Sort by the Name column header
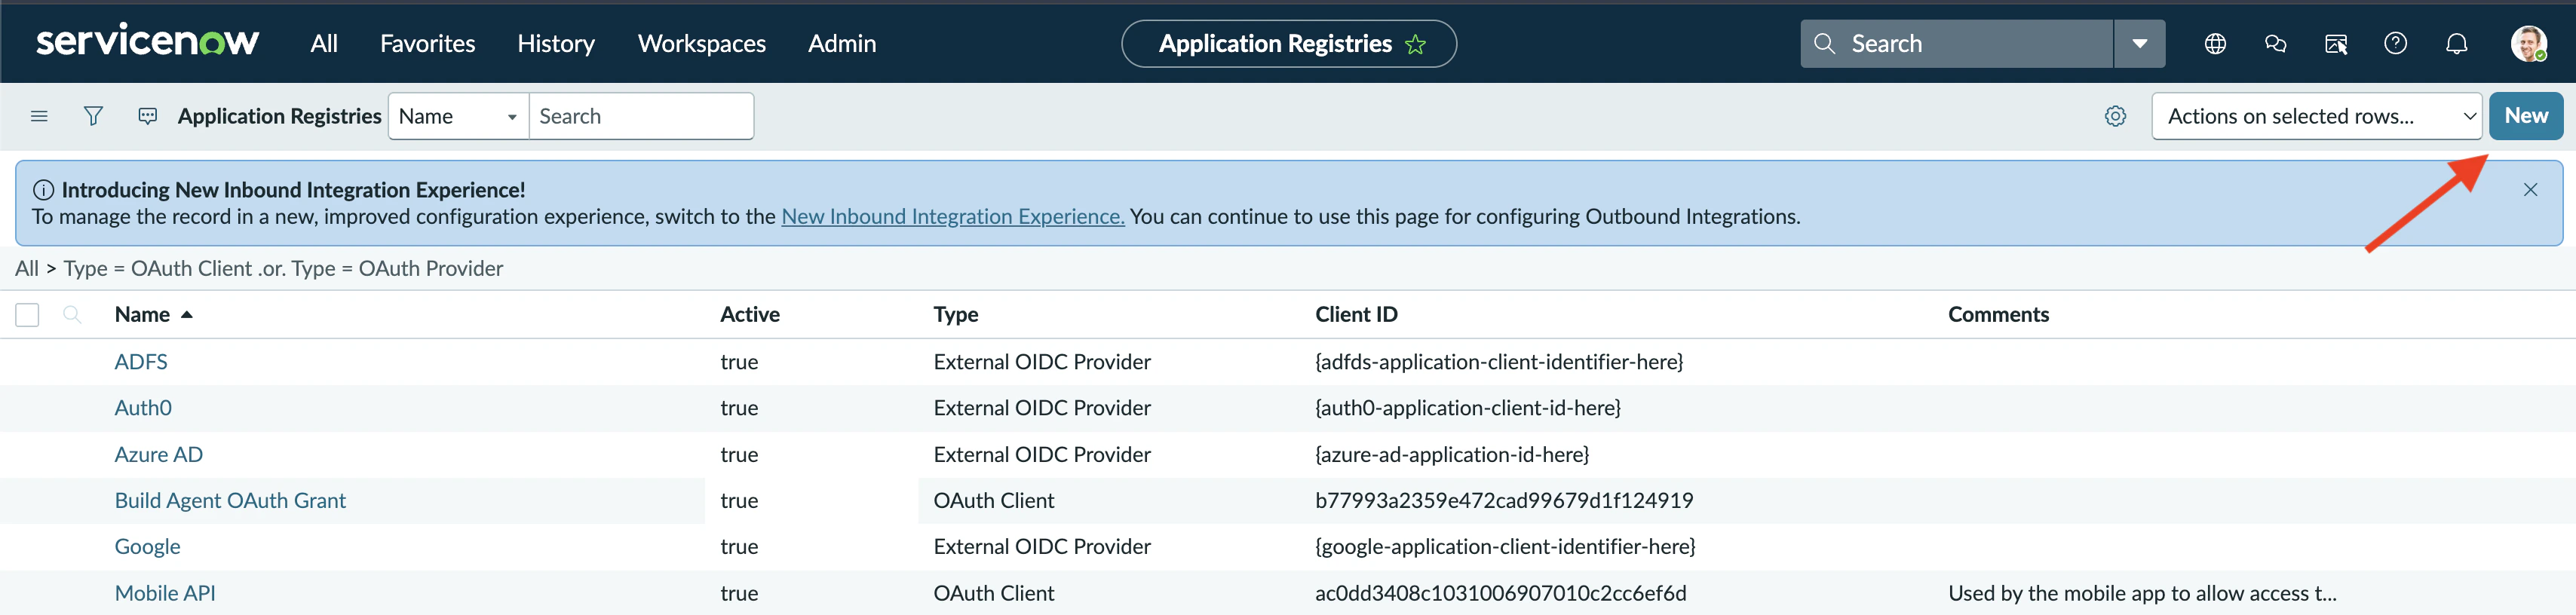 (x=142, y=314)
